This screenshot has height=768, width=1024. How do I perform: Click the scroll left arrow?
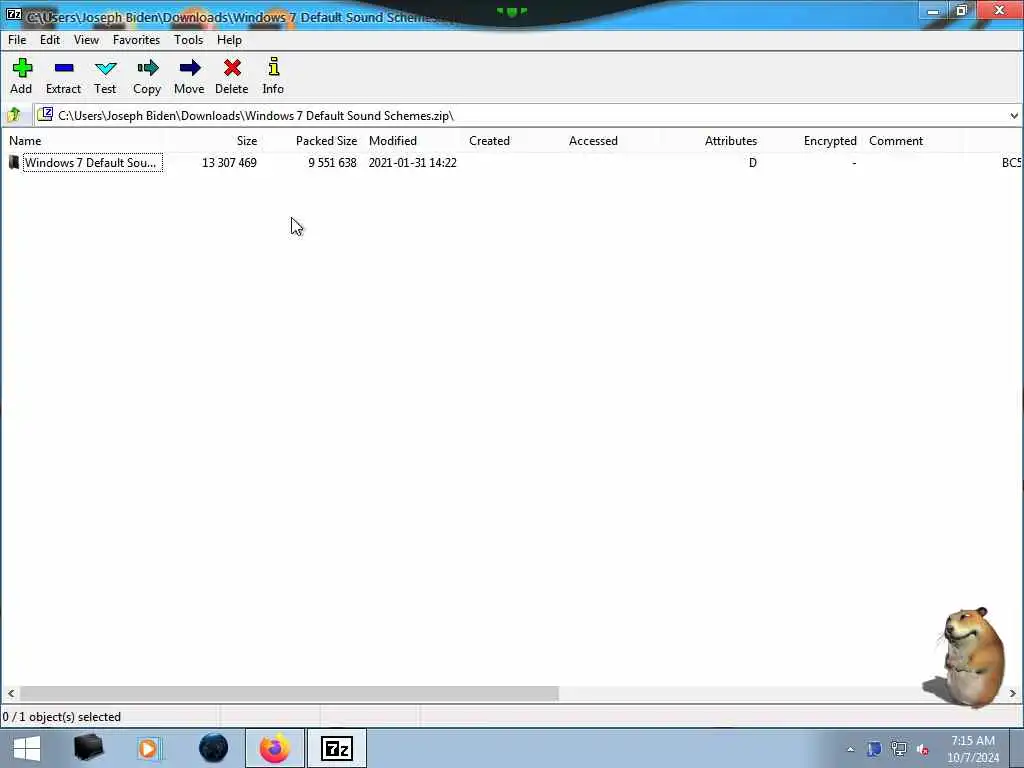pos(11,694)
